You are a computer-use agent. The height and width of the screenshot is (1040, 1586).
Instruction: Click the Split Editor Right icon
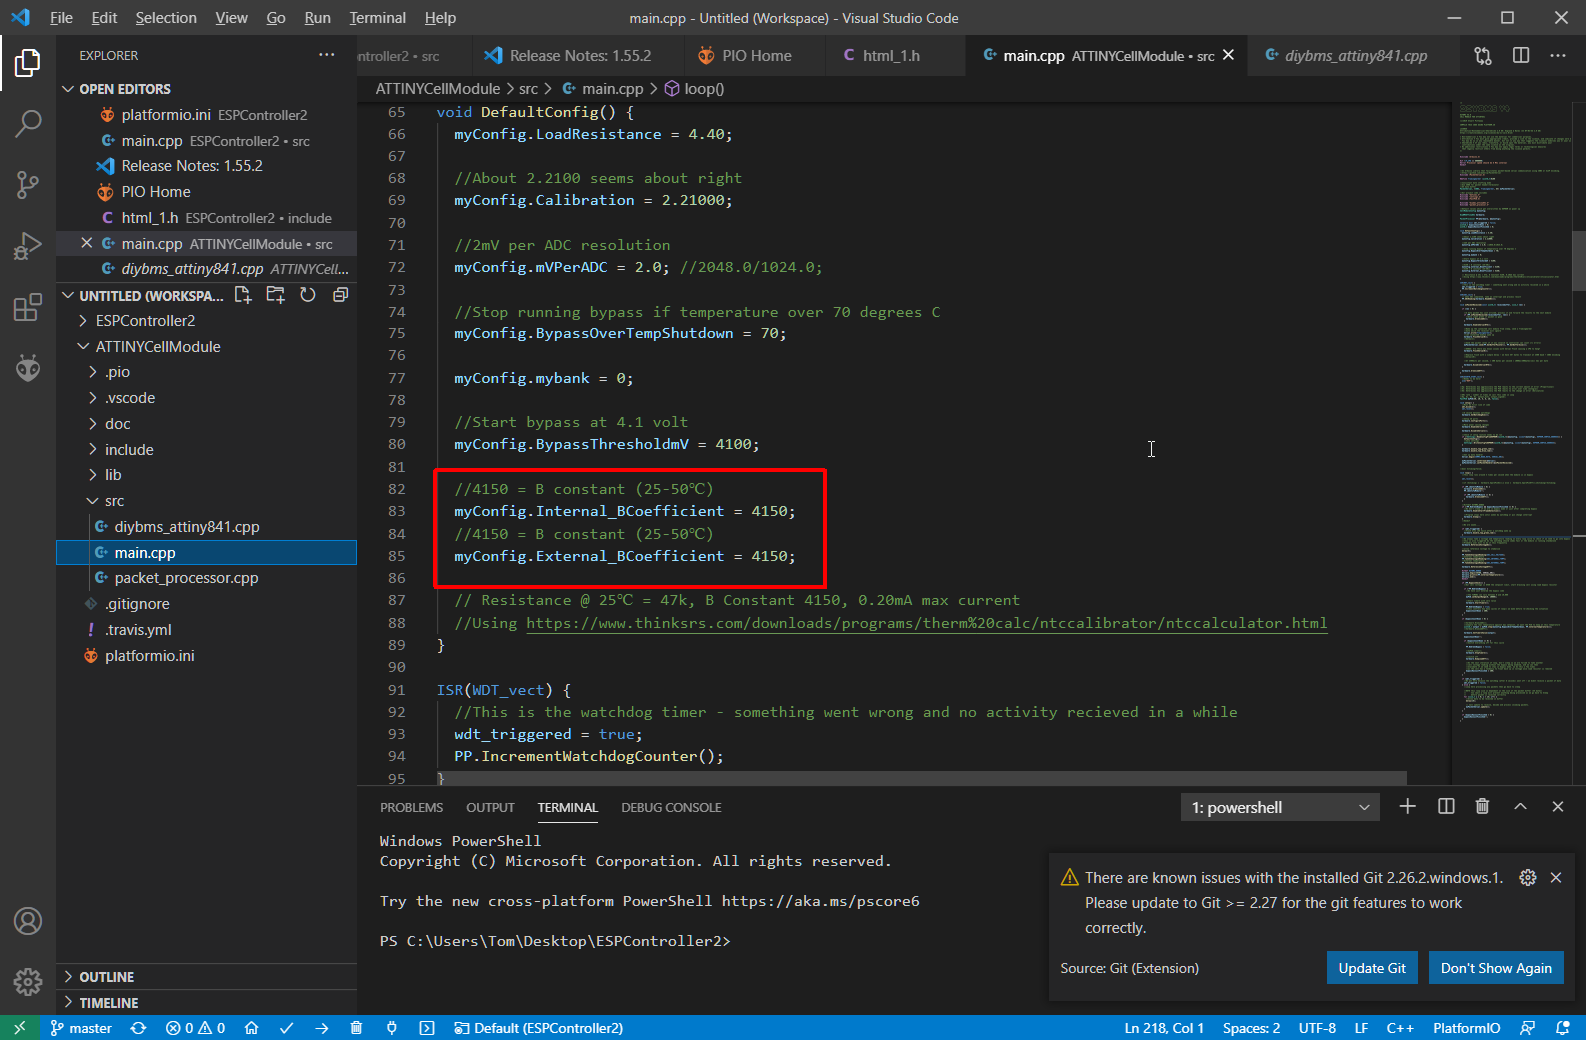[x=1521, y=56]
